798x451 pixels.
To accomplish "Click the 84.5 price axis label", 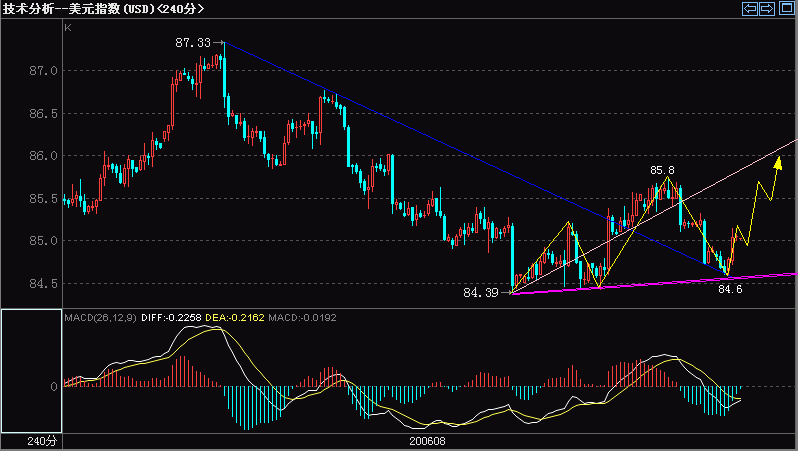I will [43, 284].
